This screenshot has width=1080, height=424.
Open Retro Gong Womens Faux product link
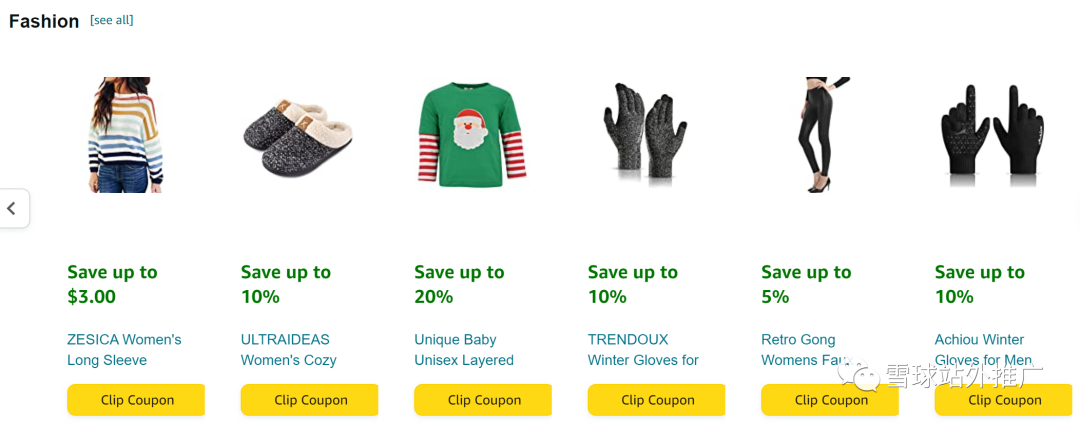click(x=807, y=350)
